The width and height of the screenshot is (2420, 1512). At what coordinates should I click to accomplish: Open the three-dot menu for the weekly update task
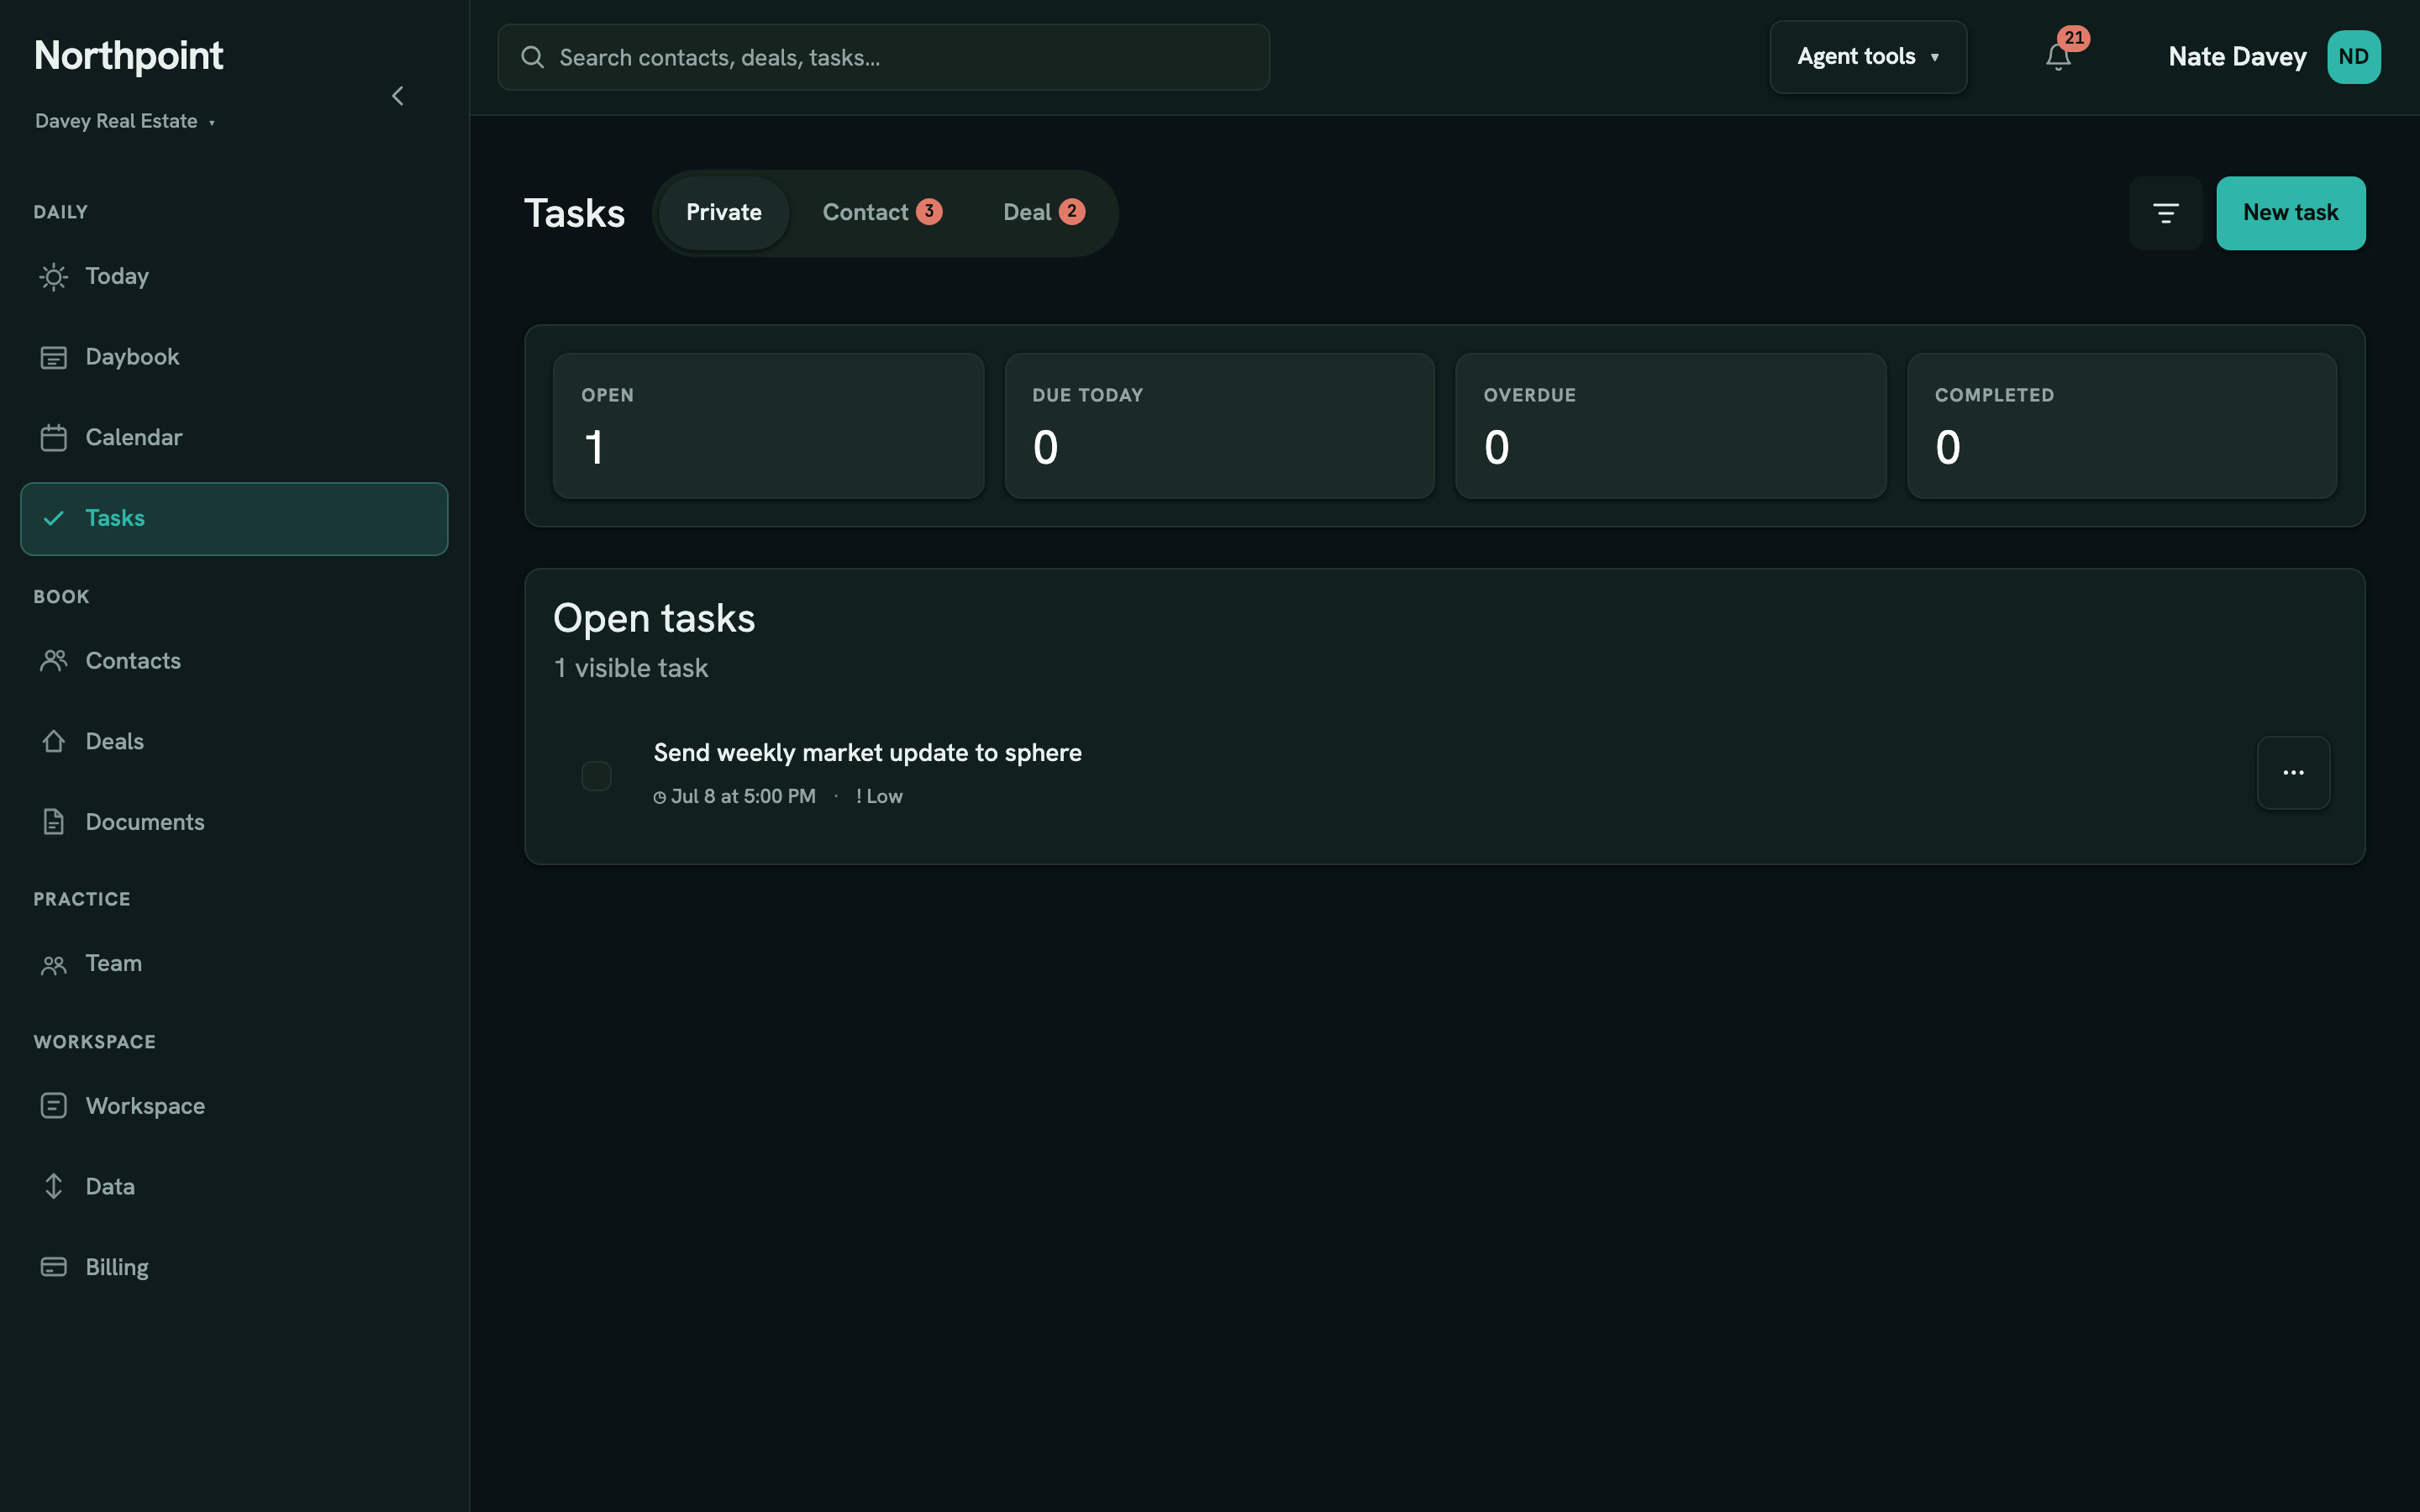[x=2293, y=773]
